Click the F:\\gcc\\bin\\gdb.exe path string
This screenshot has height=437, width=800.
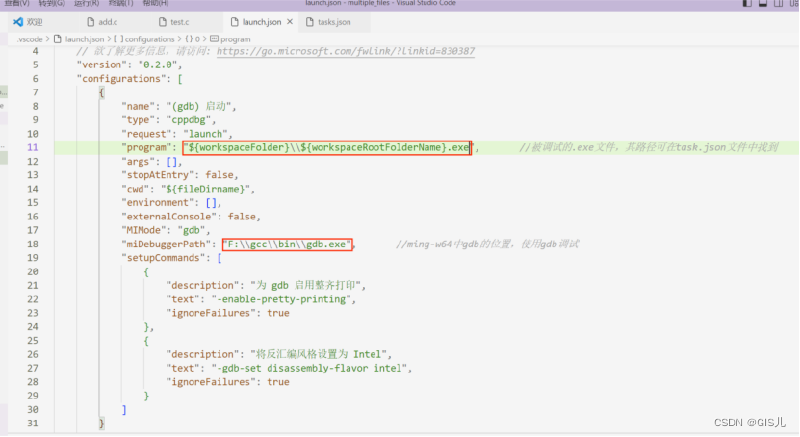[x=287, y=244]
